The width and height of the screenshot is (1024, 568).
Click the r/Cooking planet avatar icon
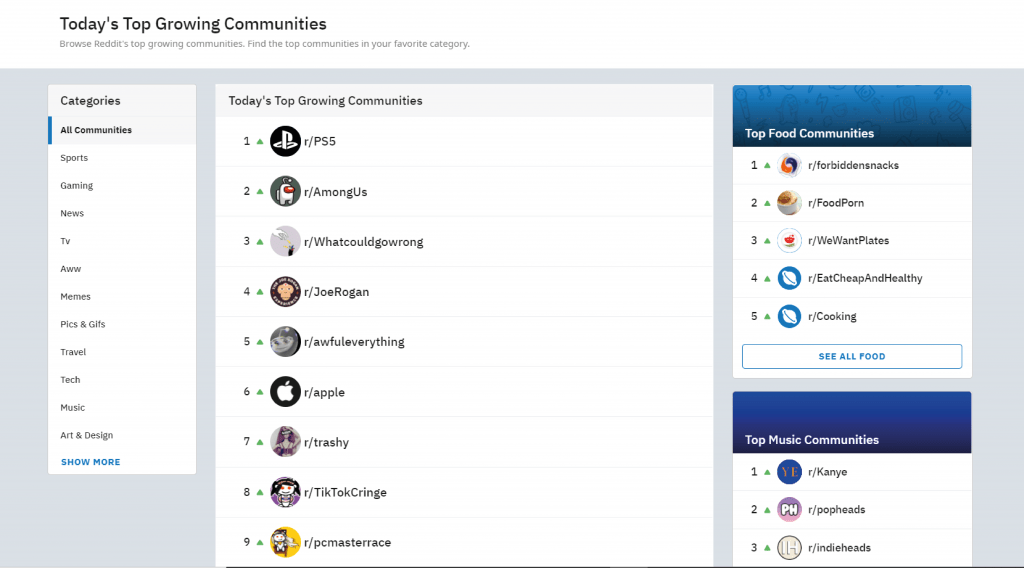(789, 316)
